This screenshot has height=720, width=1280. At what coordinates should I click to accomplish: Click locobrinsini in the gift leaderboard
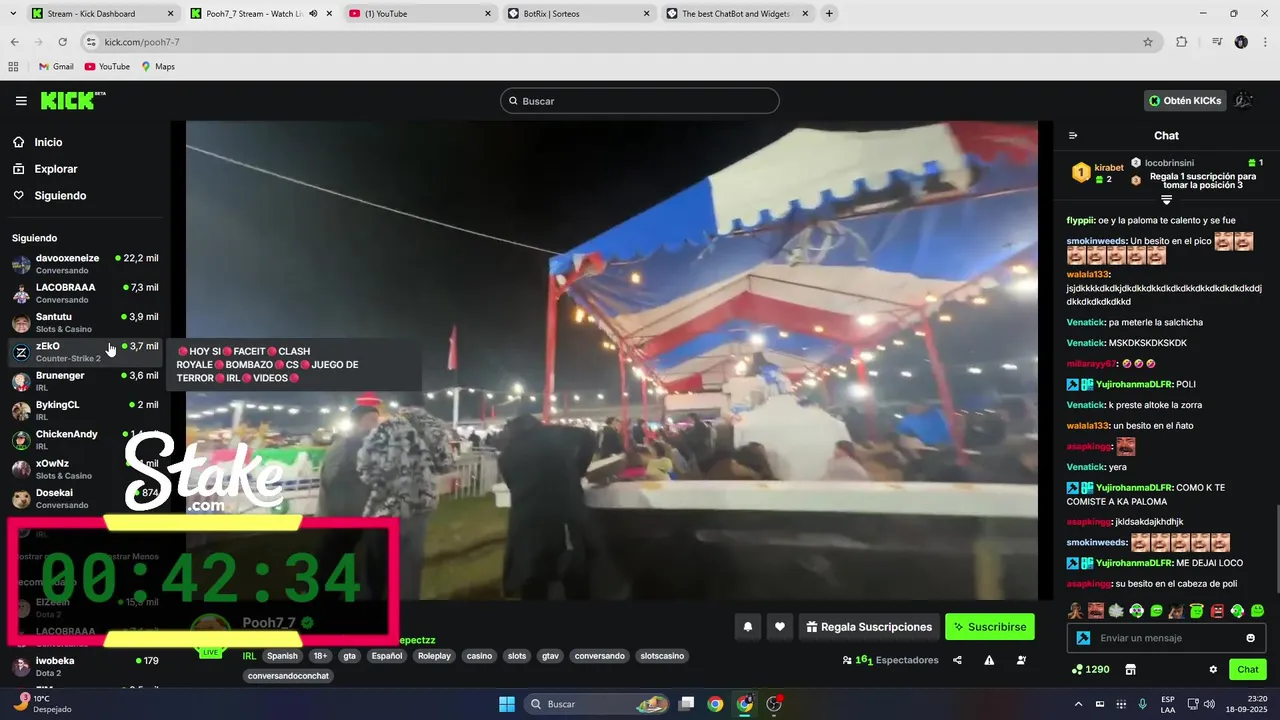pyautogui.click(x=1169, y=162)
